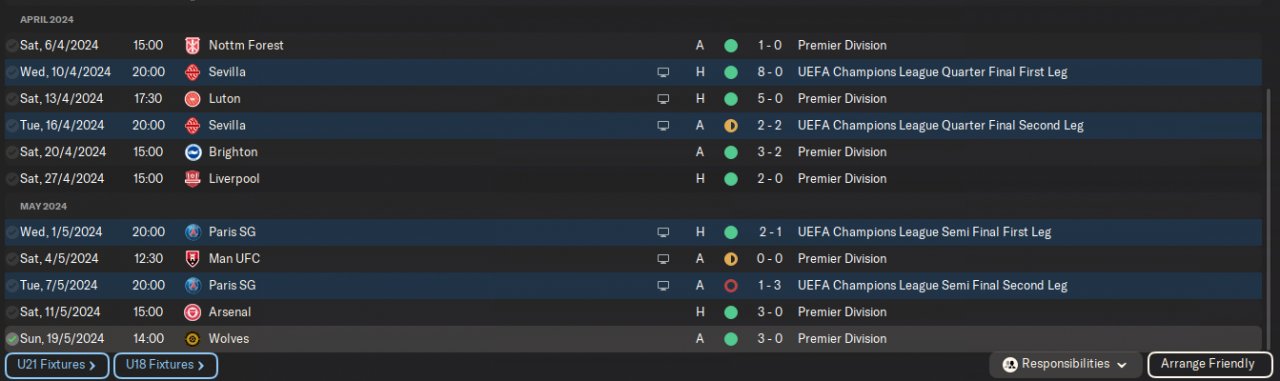
Task: Click the checkmark beside Sun, 19/5/2024
Action: (x=11, y=339)
